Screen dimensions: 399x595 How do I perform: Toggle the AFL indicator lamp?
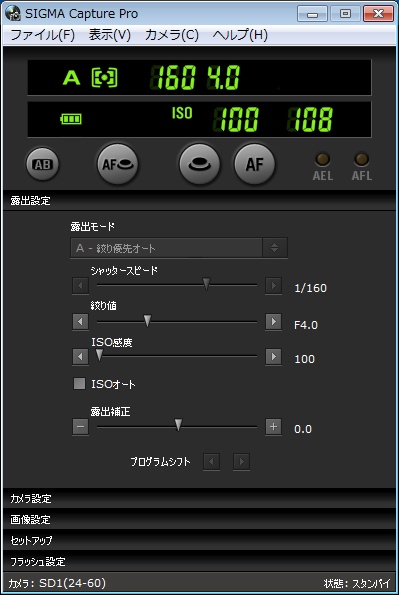coord(361,159)
